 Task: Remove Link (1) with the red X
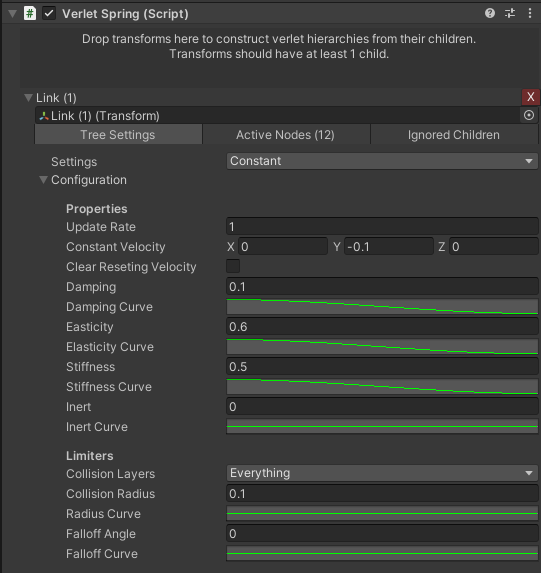coord(530,97)
